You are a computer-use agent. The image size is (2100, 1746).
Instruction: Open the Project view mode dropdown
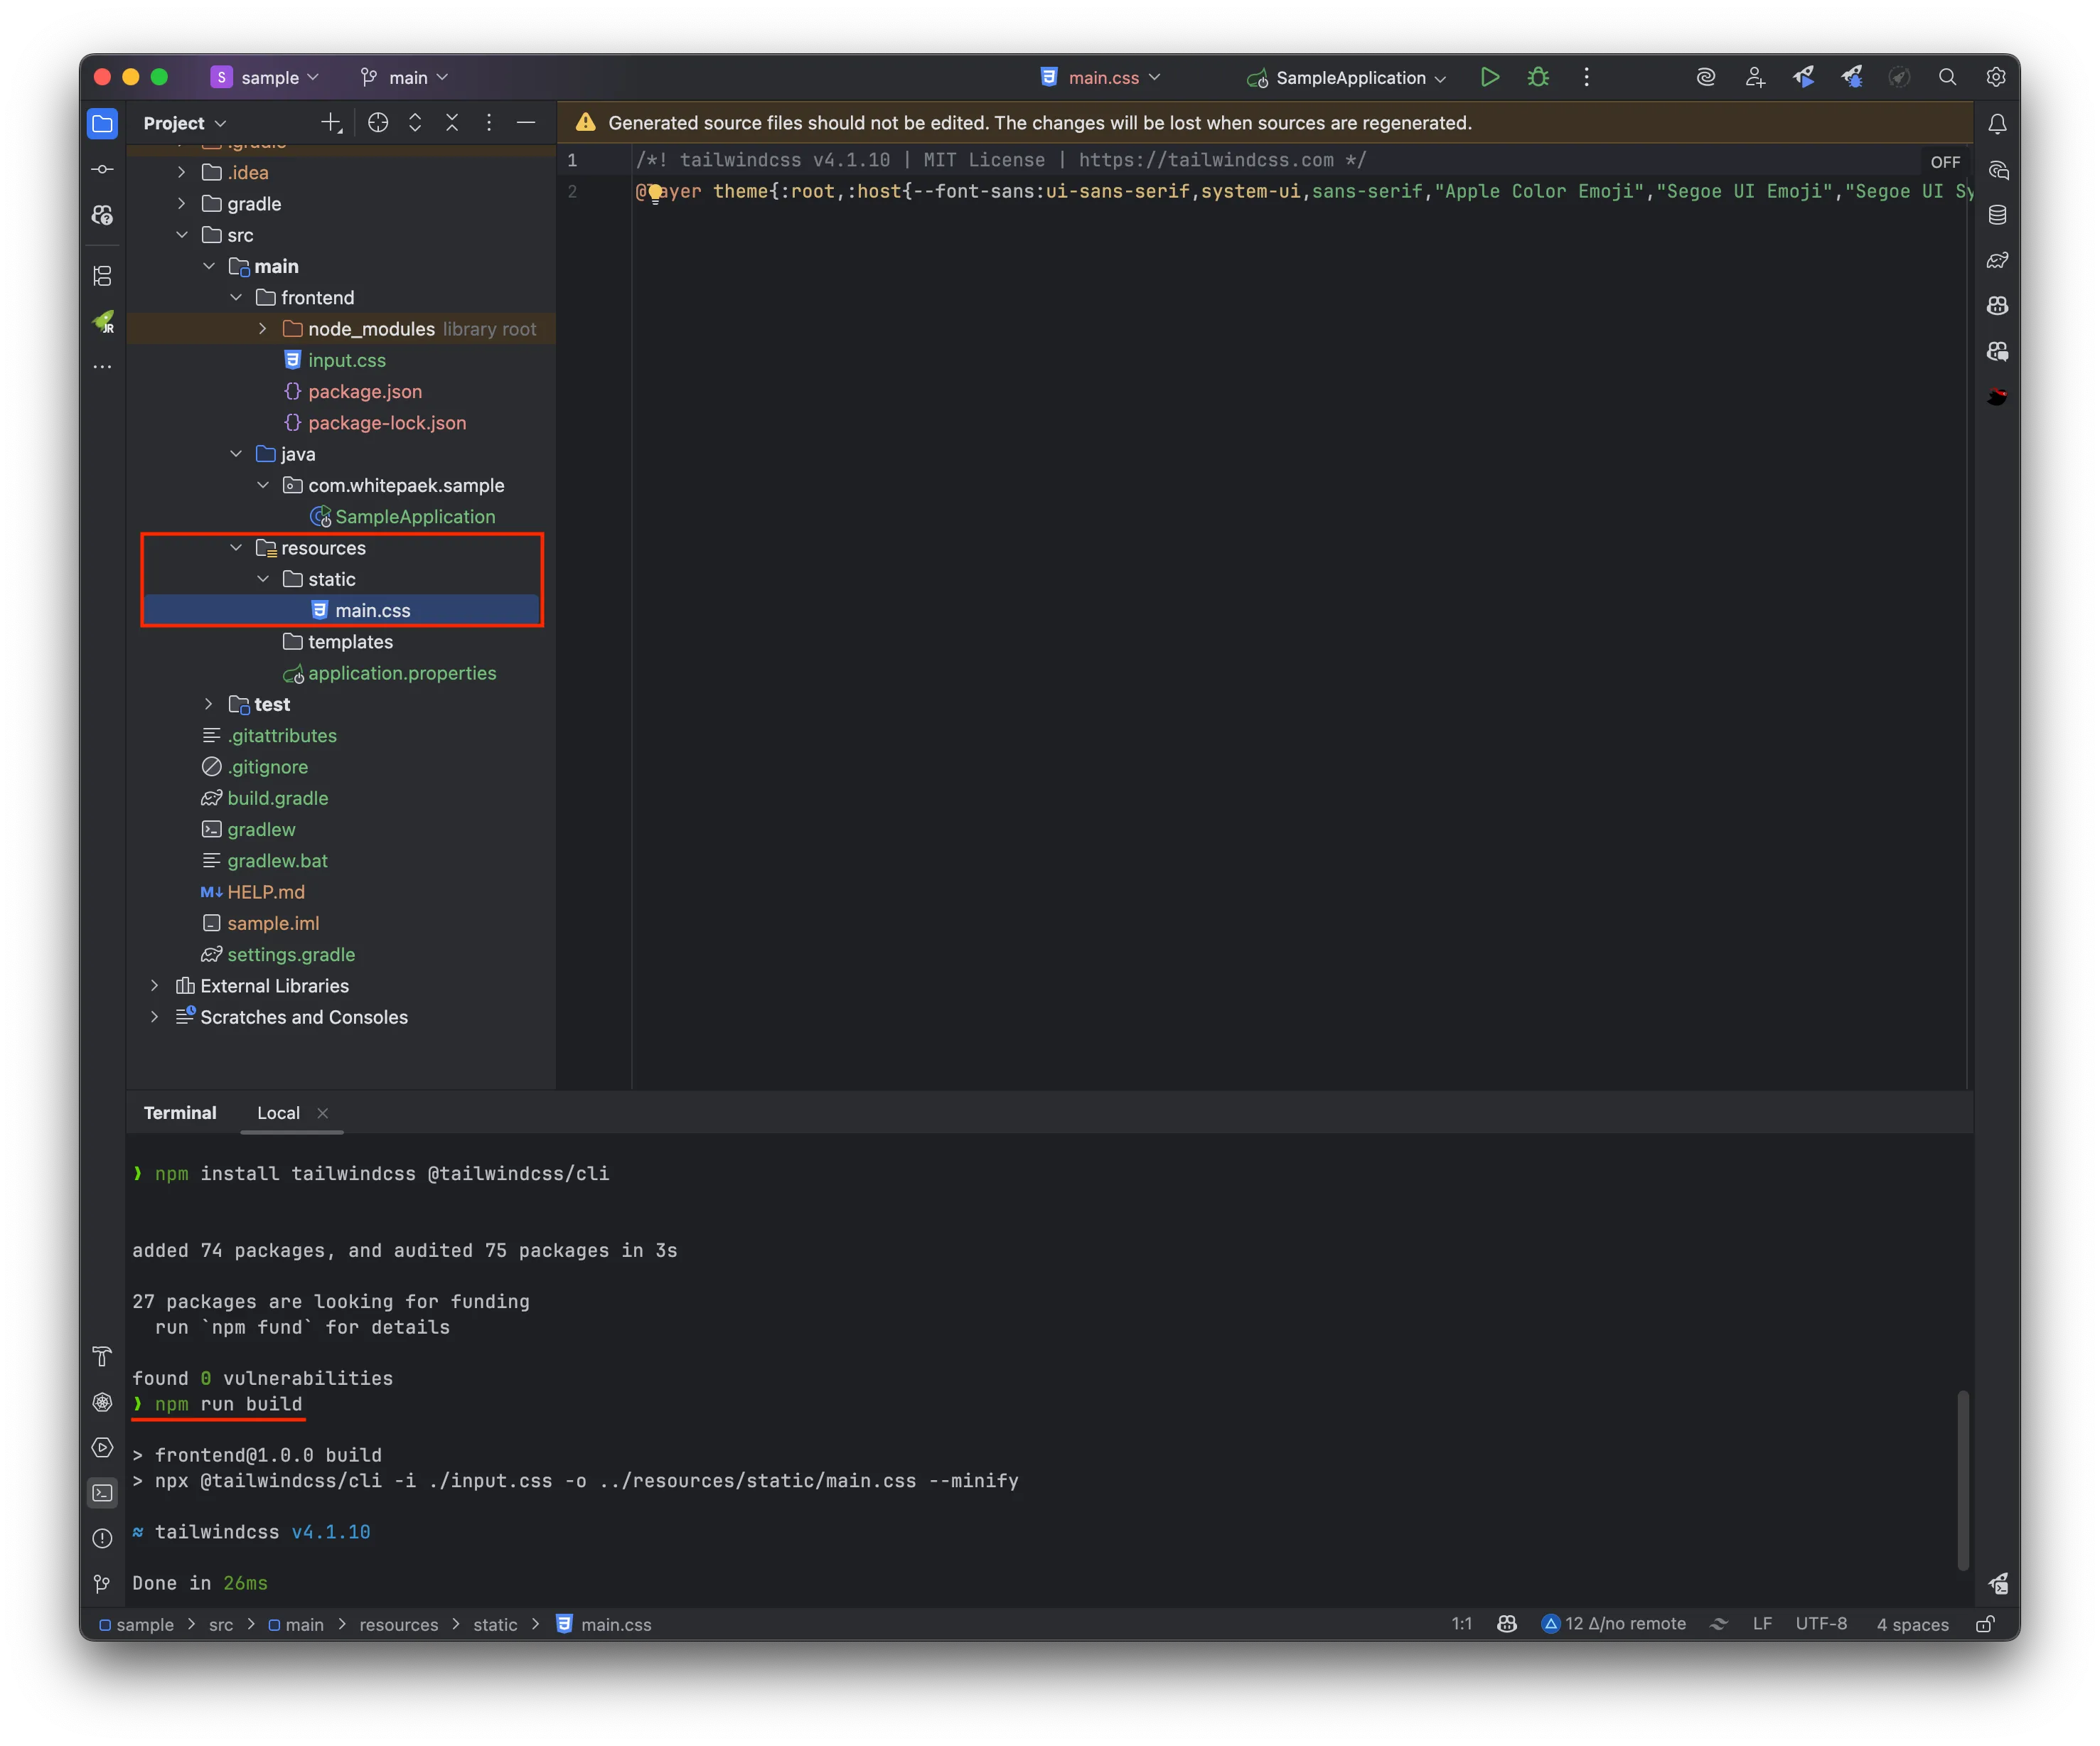tap(185, 123)
